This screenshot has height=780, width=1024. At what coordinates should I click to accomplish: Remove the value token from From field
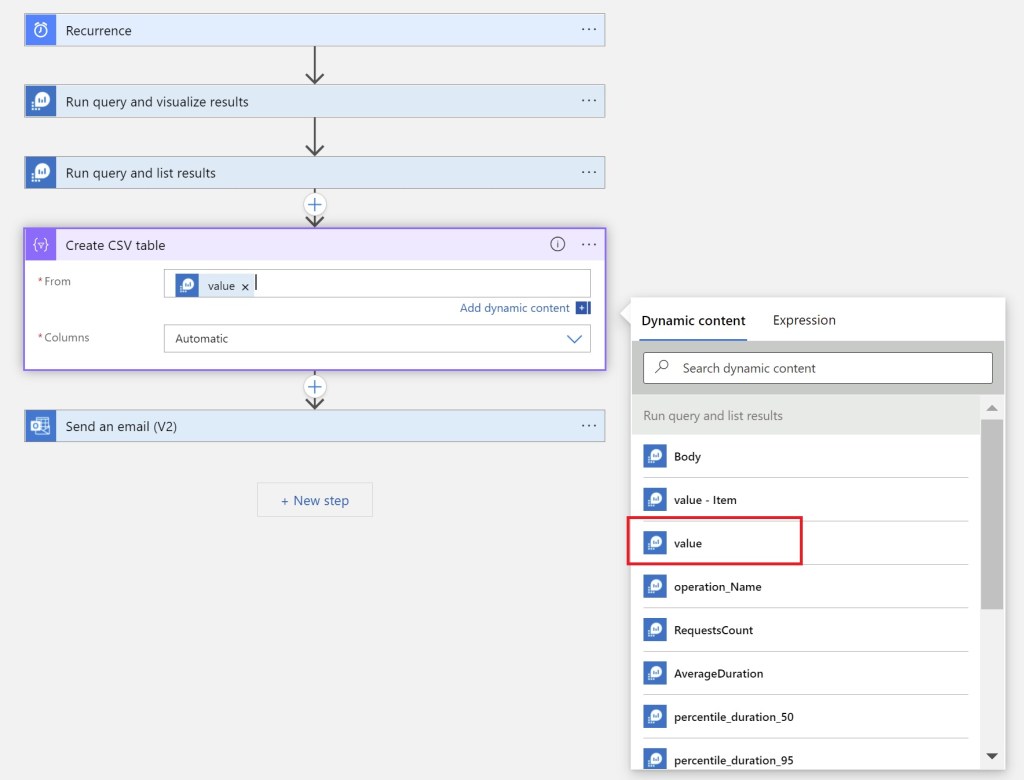(245, 287)
